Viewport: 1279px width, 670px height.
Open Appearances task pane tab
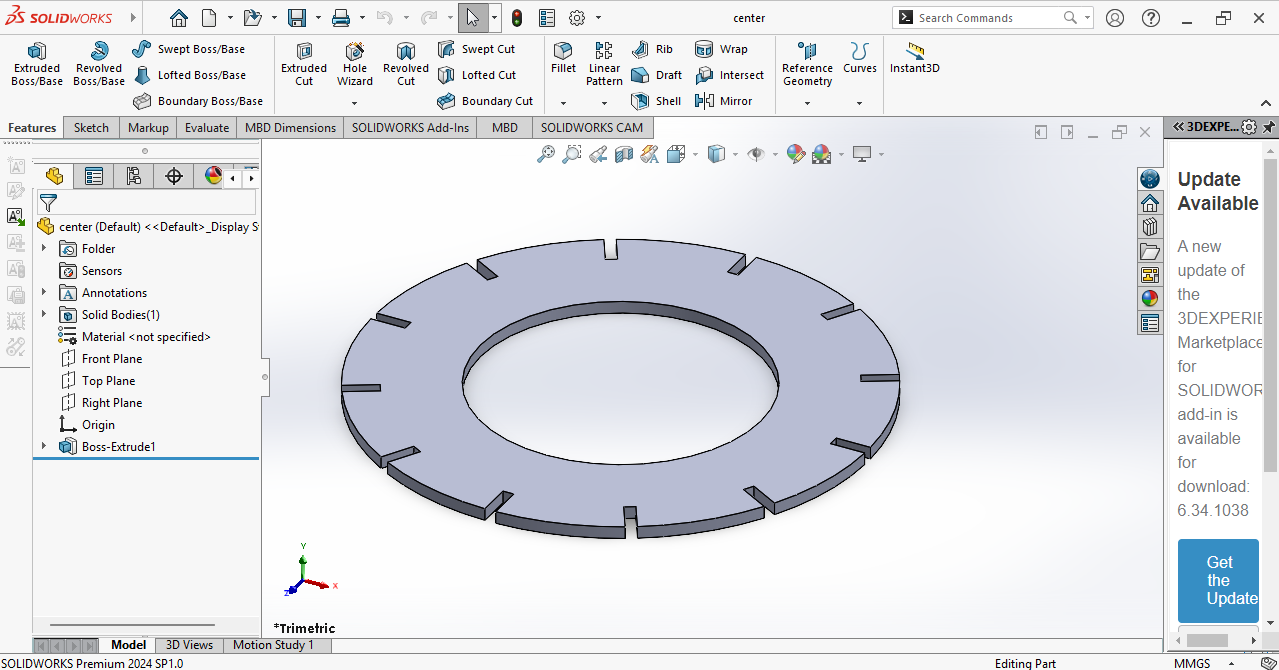pyautogui.click(x=1150, y=298)
